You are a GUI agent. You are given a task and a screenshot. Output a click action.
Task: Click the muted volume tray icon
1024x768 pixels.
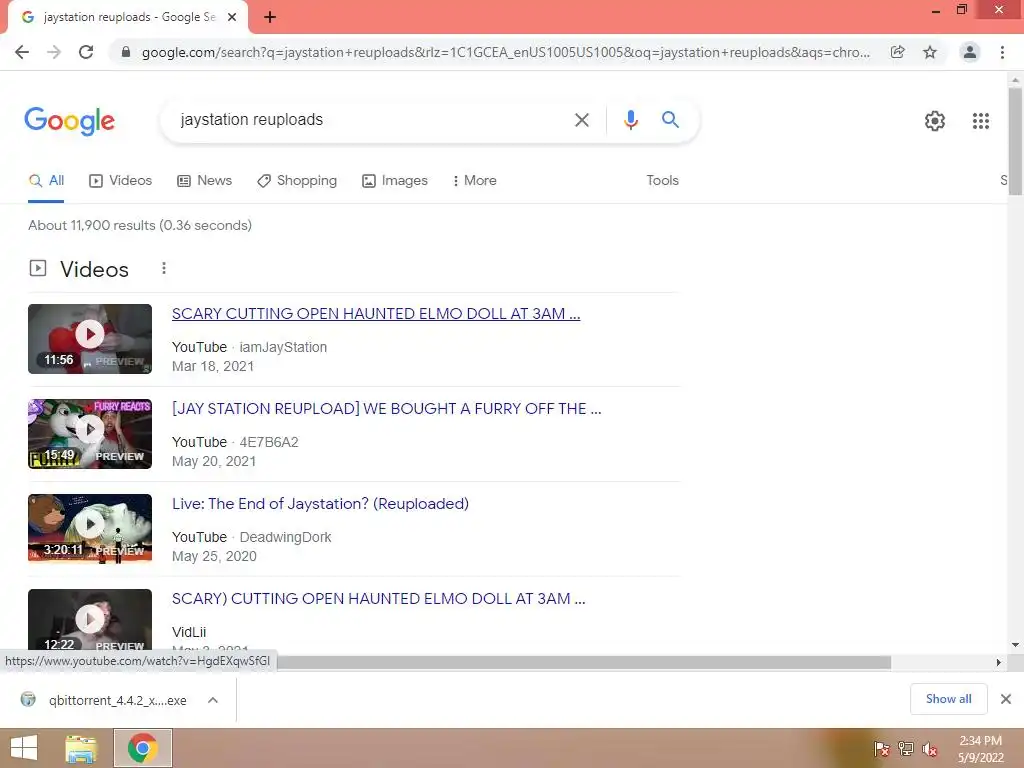tap(929, 748)
